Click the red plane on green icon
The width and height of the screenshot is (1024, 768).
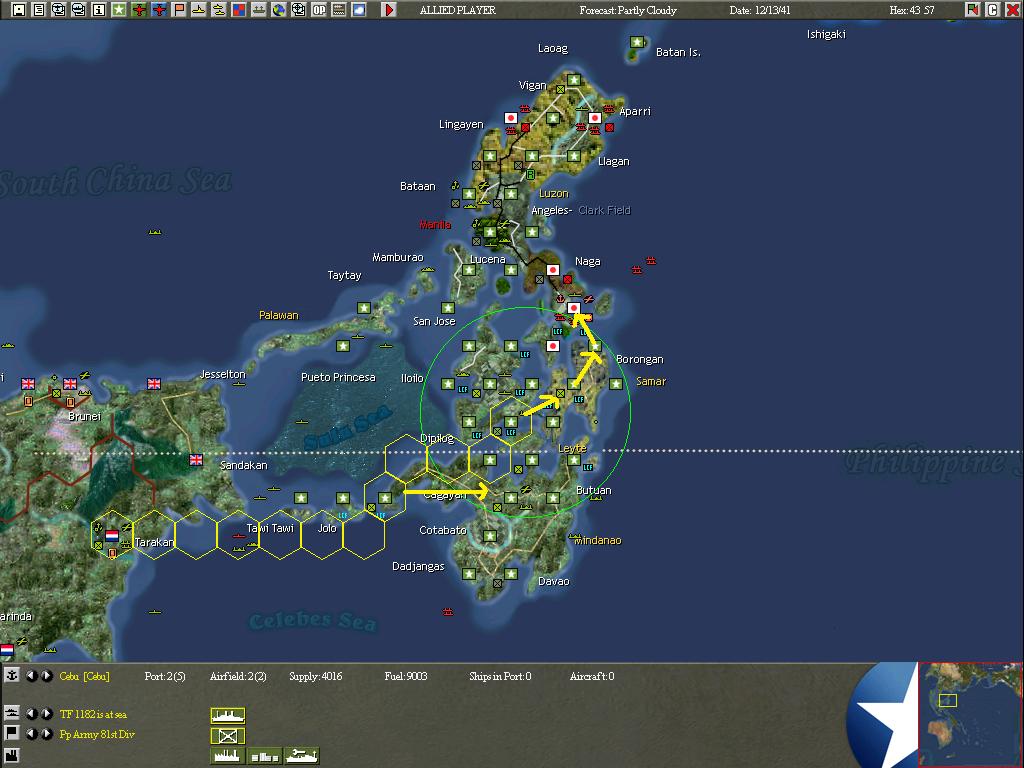click(x=138, y=10)
